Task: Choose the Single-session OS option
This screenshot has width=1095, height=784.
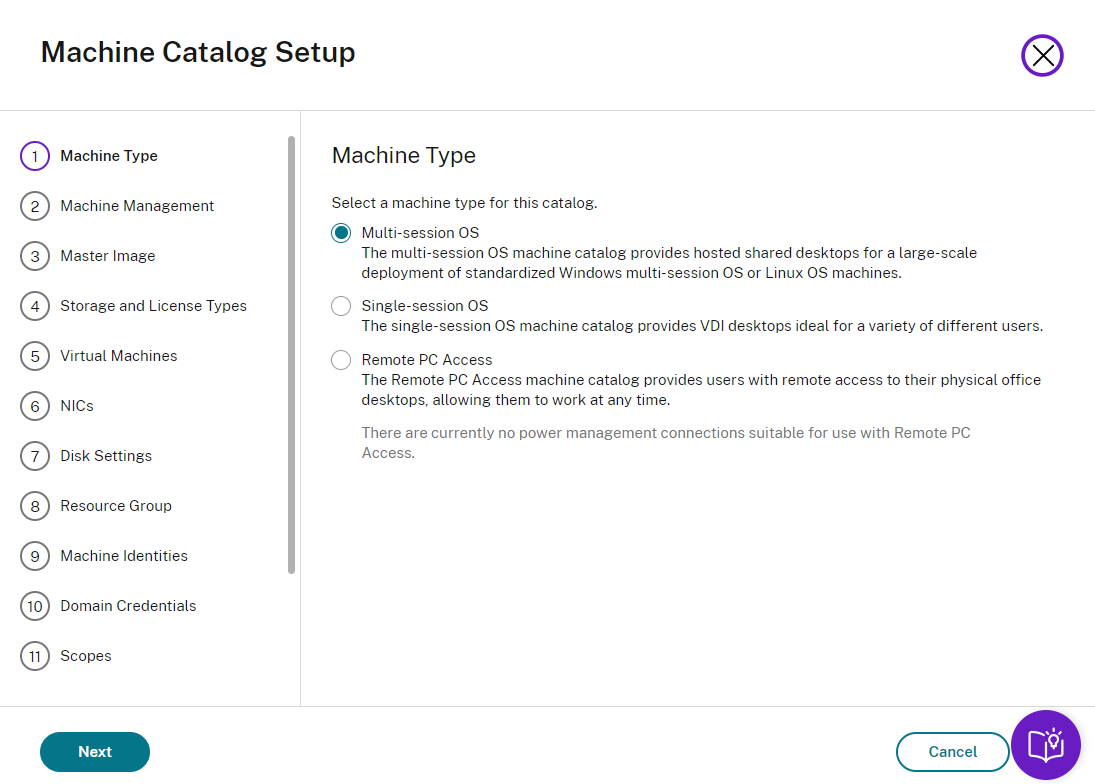Action: pos(341,306)
